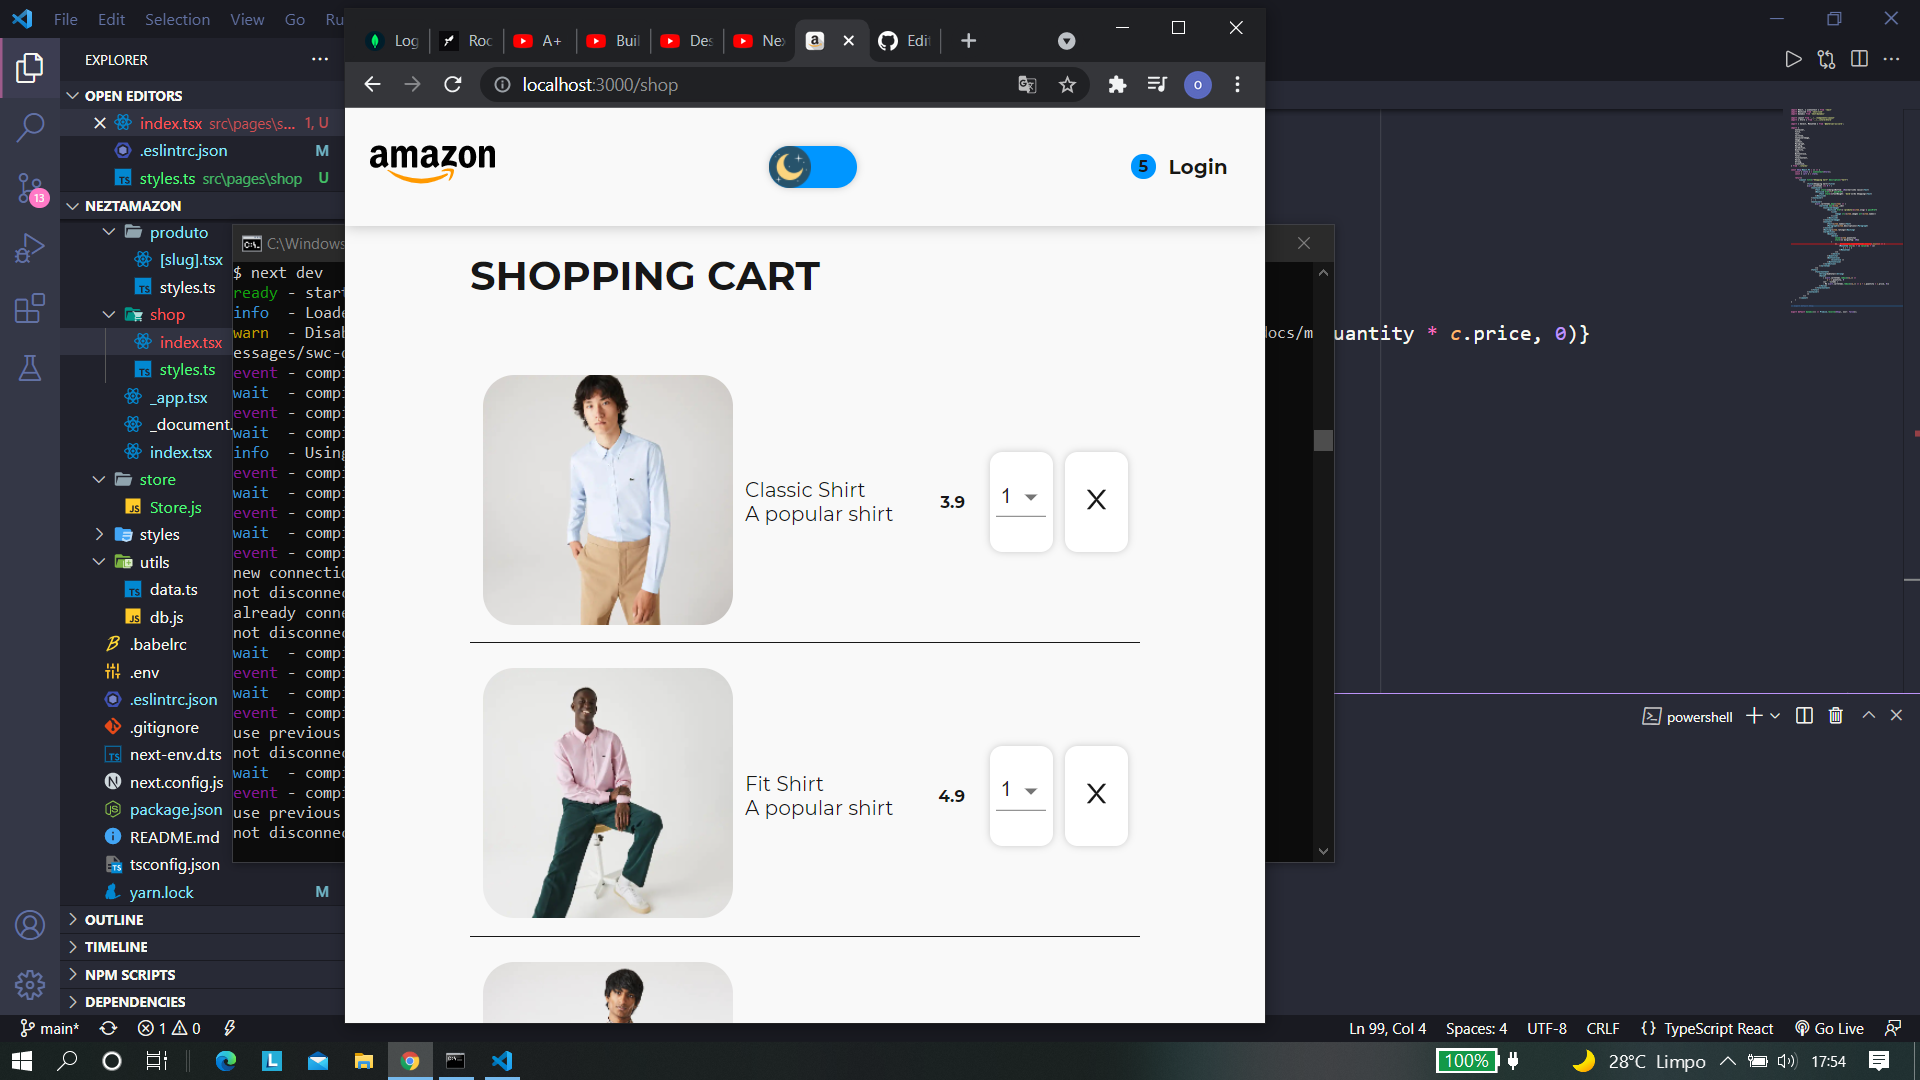
Task: Open File Explorer from the taskbar
Action: pyautogui.click(x=364, y=1061)
